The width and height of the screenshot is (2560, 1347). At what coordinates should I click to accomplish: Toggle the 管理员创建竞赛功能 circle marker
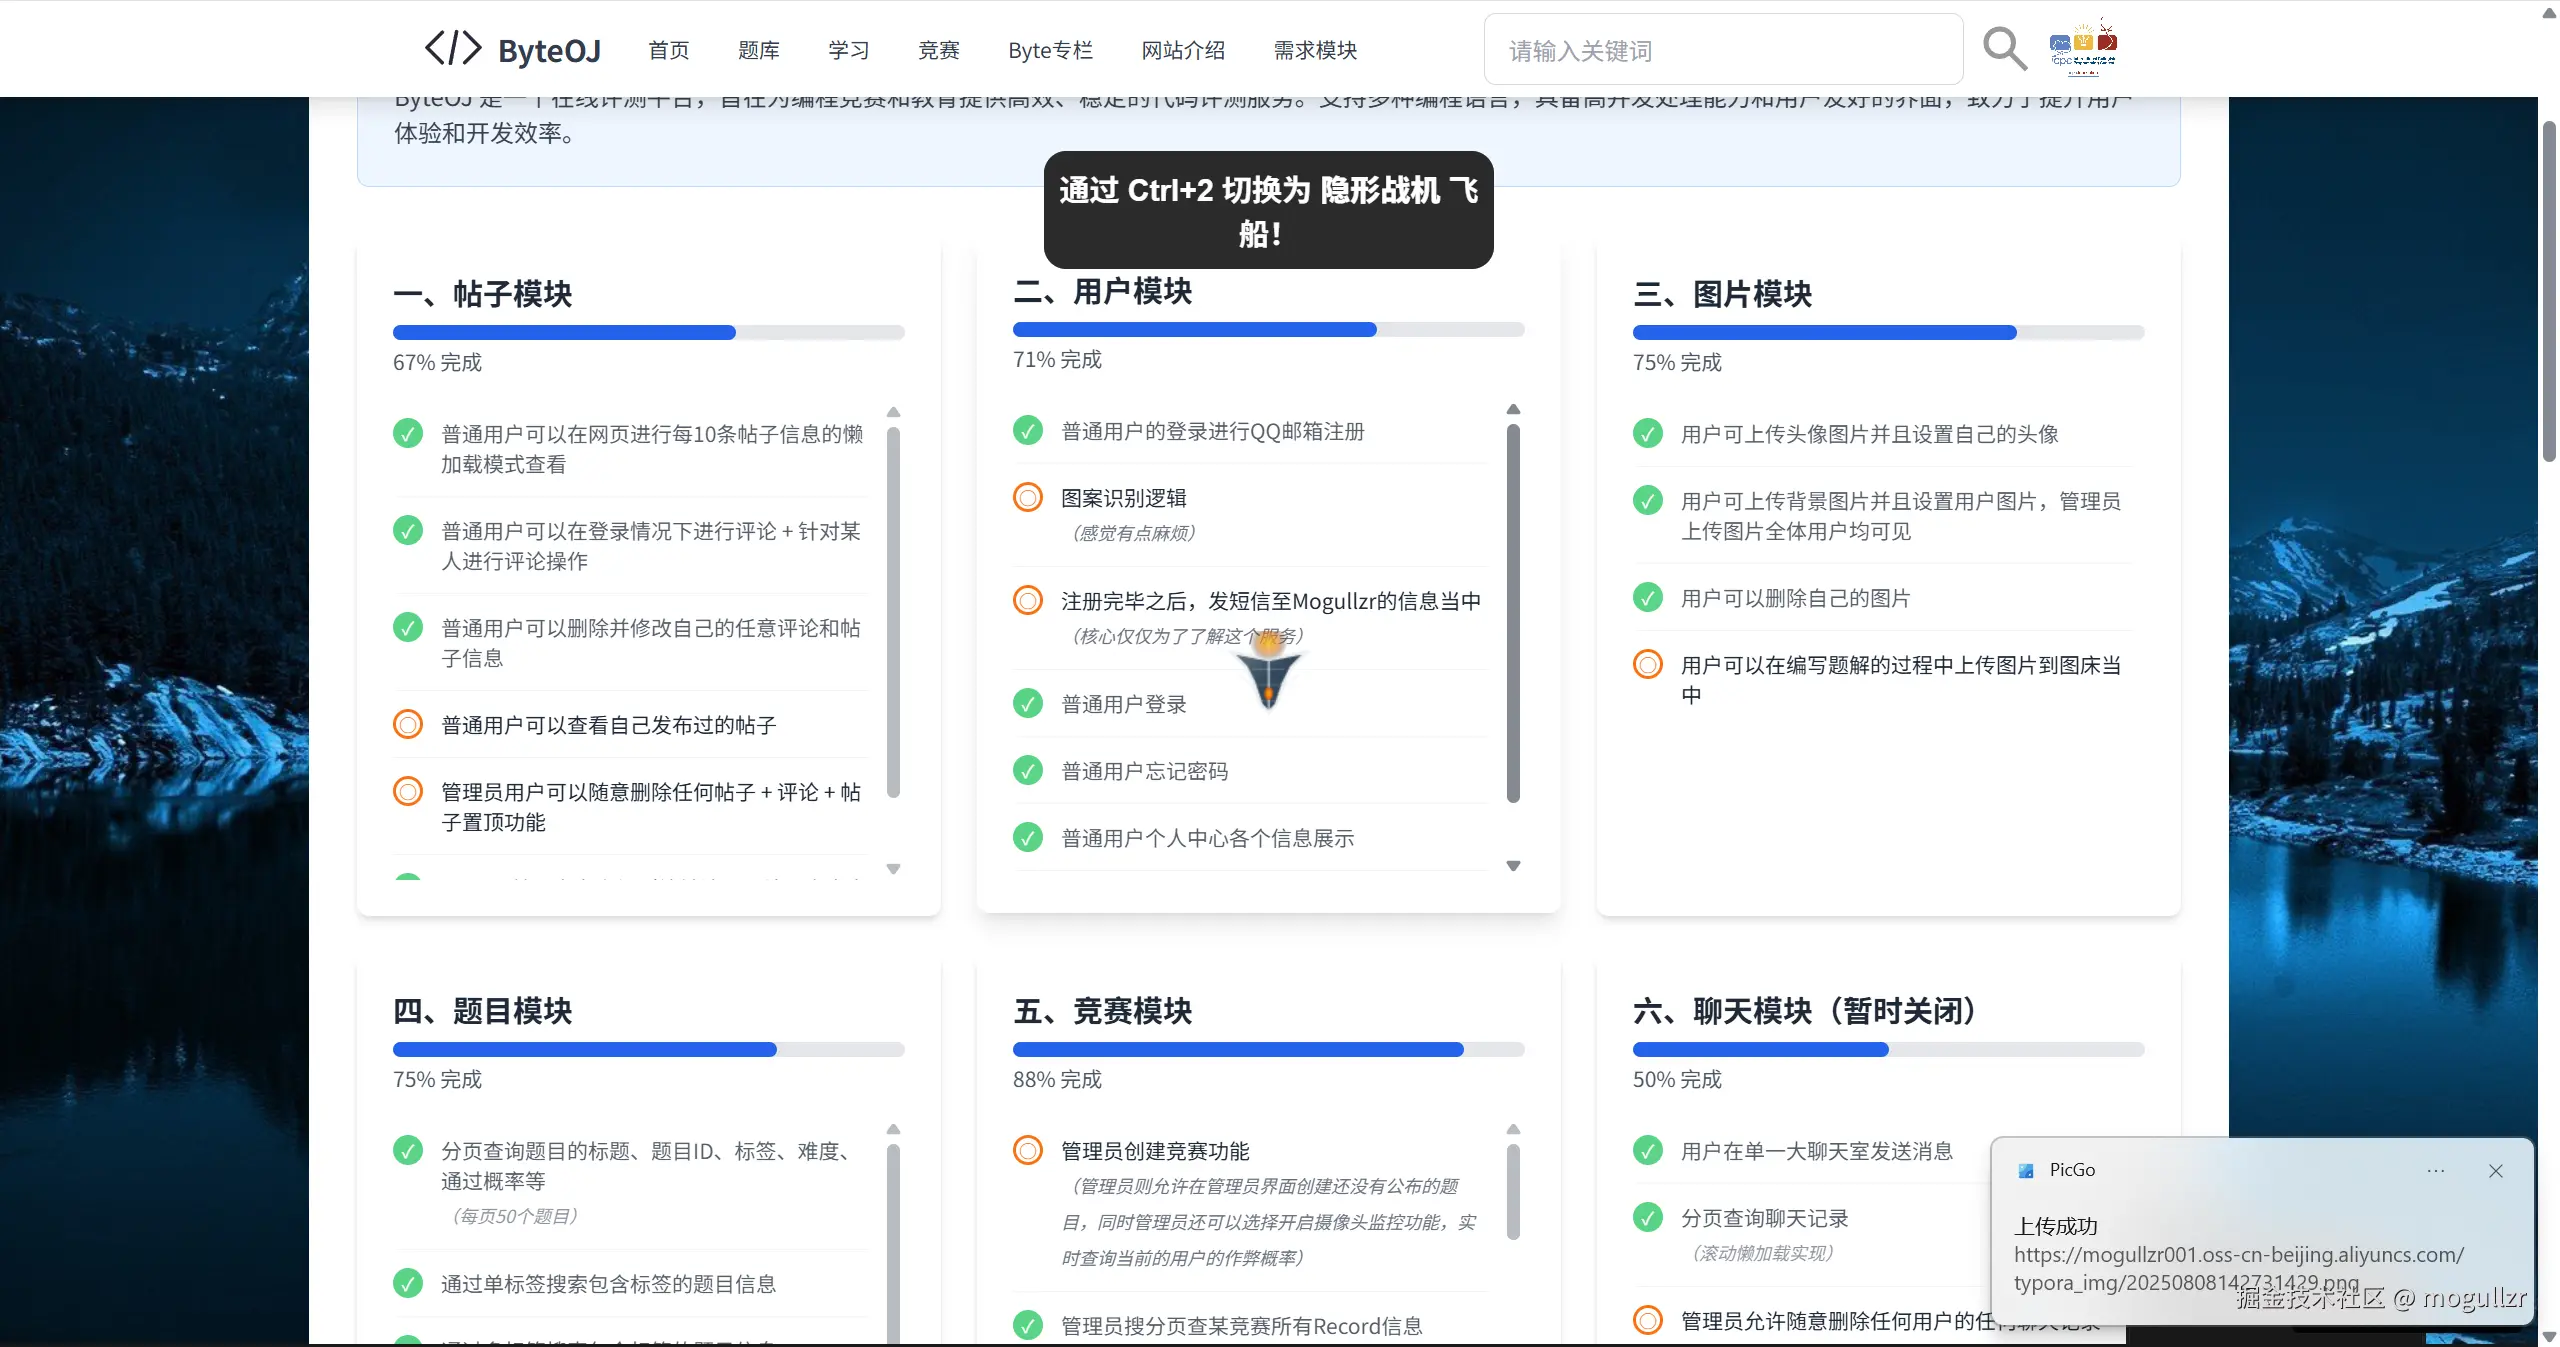pos(1027,1151)
